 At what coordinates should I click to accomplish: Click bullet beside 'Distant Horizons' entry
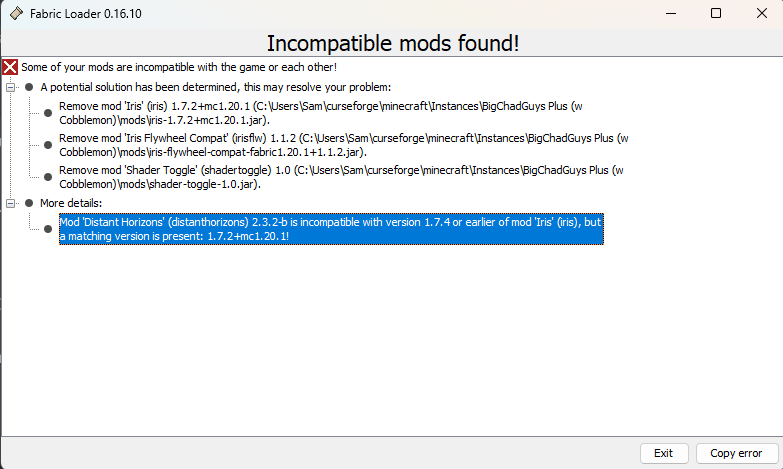pyautogui.click(x=47, y=228)
